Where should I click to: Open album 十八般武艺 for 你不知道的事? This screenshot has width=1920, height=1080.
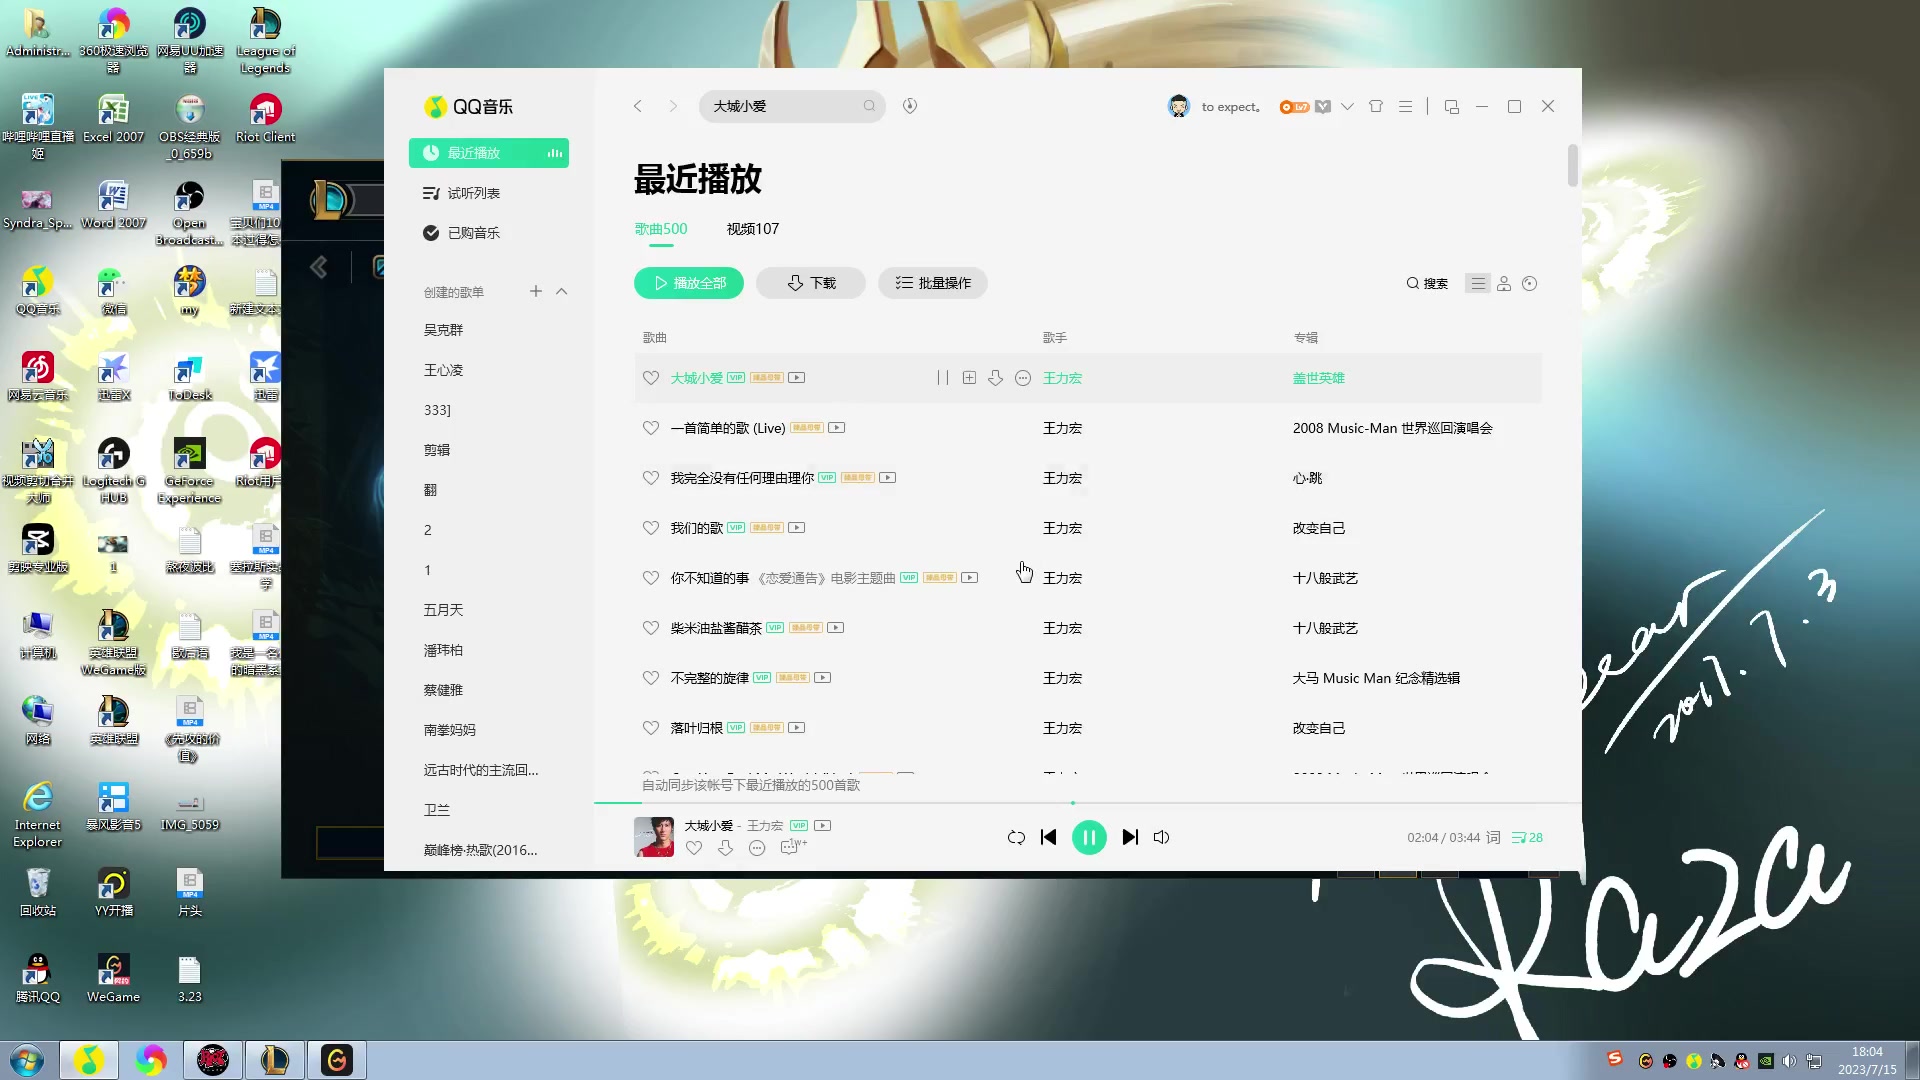tap(1325, 578)
